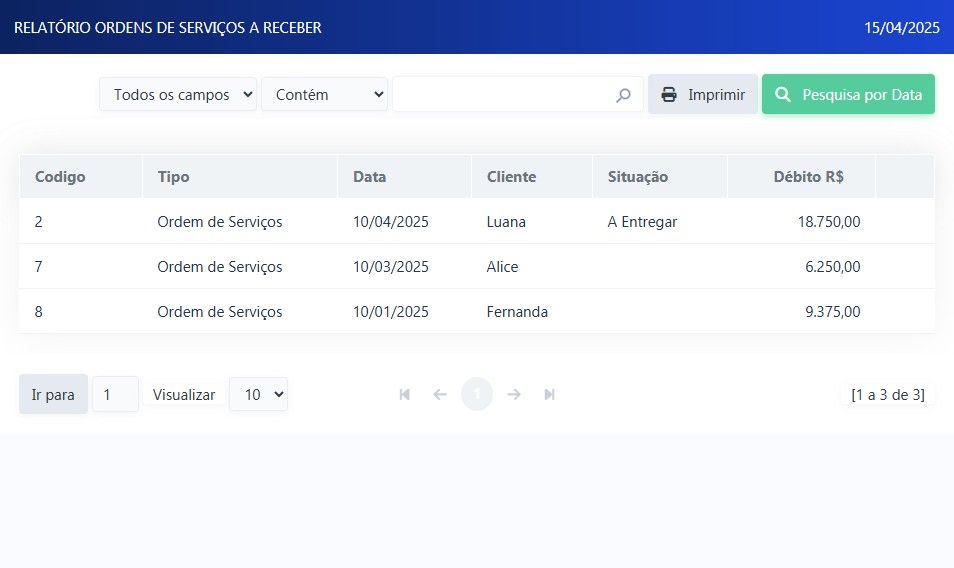954x568 pixels.
Task: Click the report title in header
Action: point(168,27)
